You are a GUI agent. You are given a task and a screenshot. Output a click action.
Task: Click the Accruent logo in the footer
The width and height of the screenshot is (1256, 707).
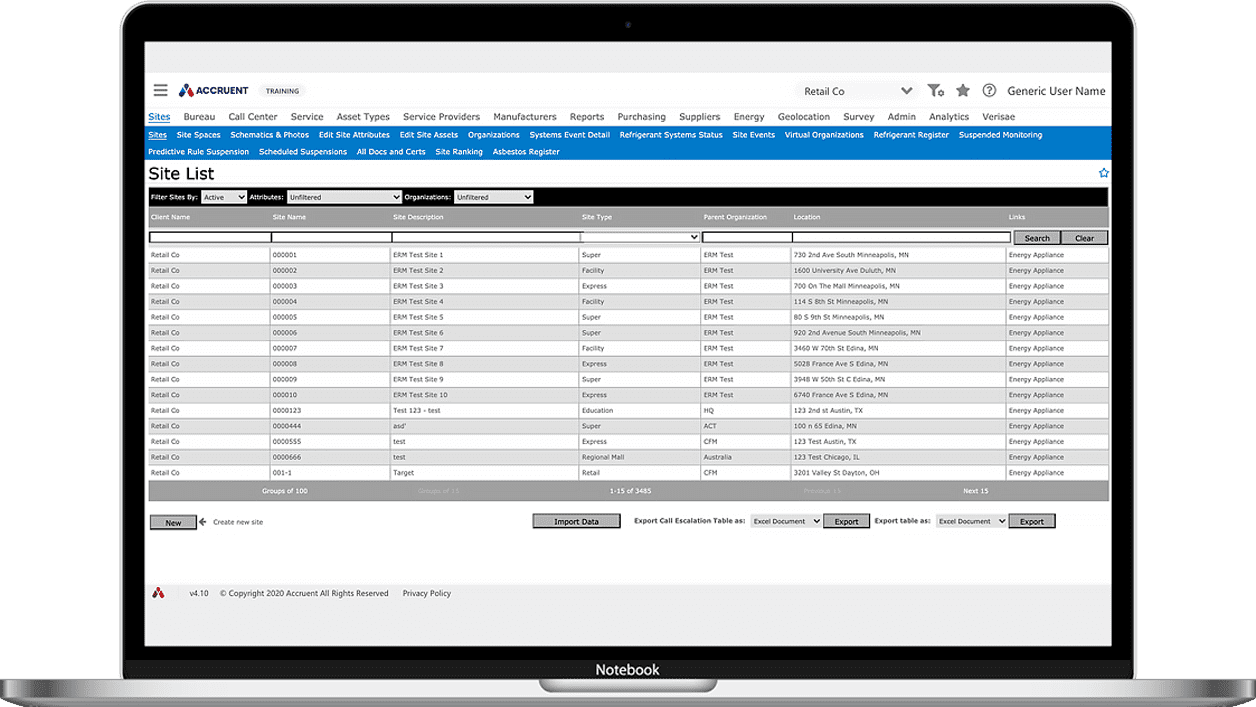(x=158, y=593)
